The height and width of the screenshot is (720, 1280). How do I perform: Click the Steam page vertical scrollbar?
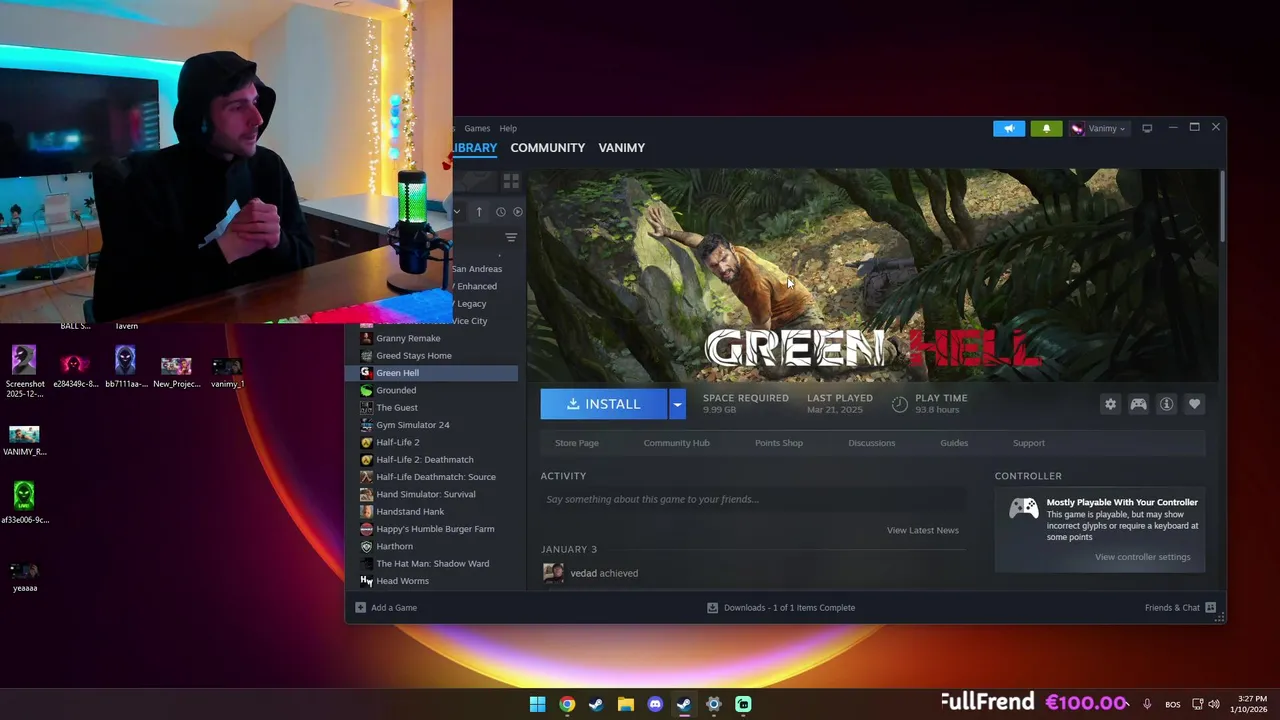1222,206
